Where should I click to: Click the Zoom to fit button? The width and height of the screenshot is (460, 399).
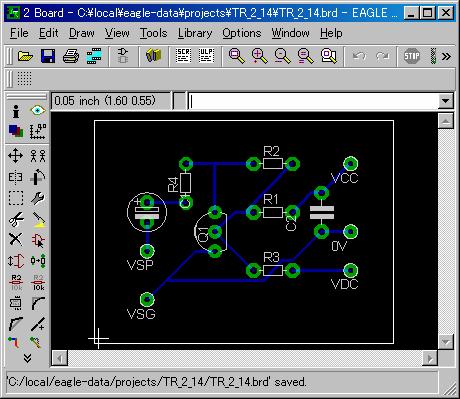pyautogui.click(x=237, y=56)
